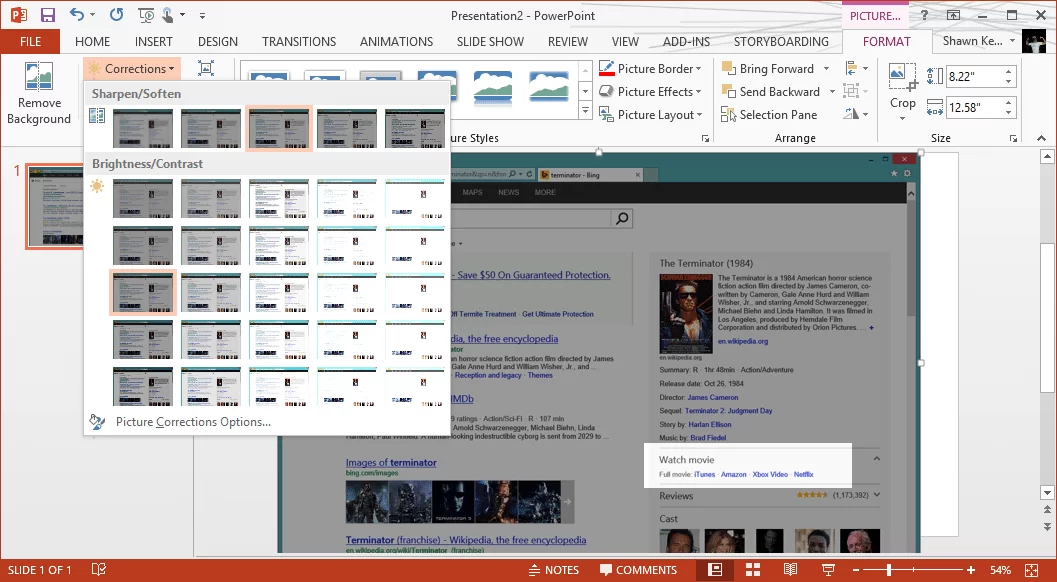Select slide 1 thumbnail in panel
The height and width of the screenshot is (582, 1057).
[x=55, y=206]
